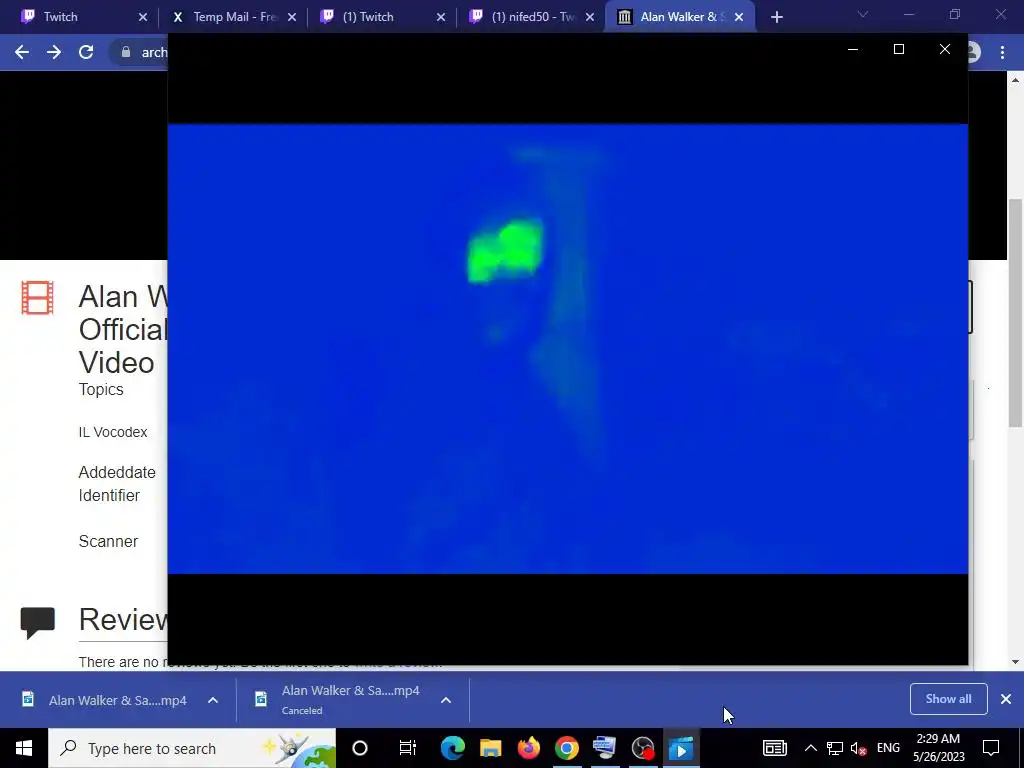
Task: Click the network icon in the system tray
Action: pos(835,748)
